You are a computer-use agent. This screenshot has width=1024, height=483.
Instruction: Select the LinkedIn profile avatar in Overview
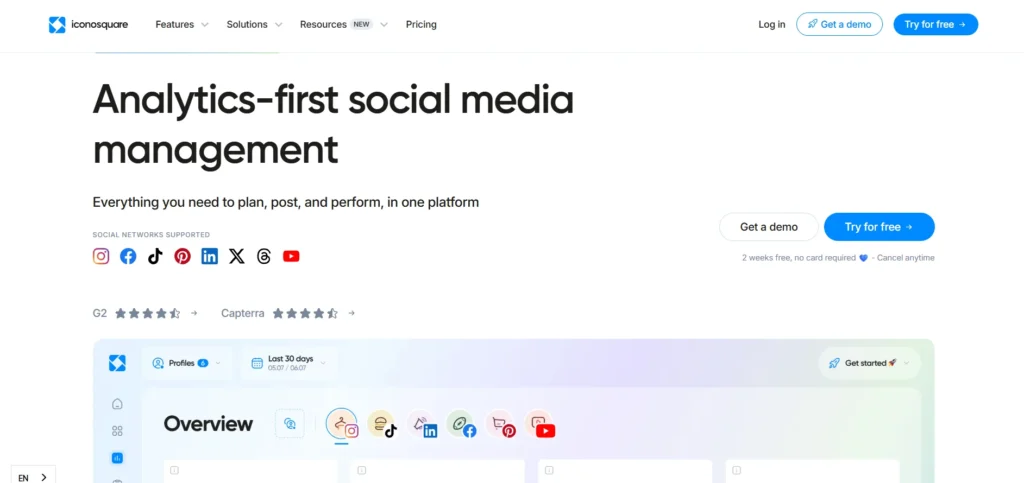[x=421, y=424]
